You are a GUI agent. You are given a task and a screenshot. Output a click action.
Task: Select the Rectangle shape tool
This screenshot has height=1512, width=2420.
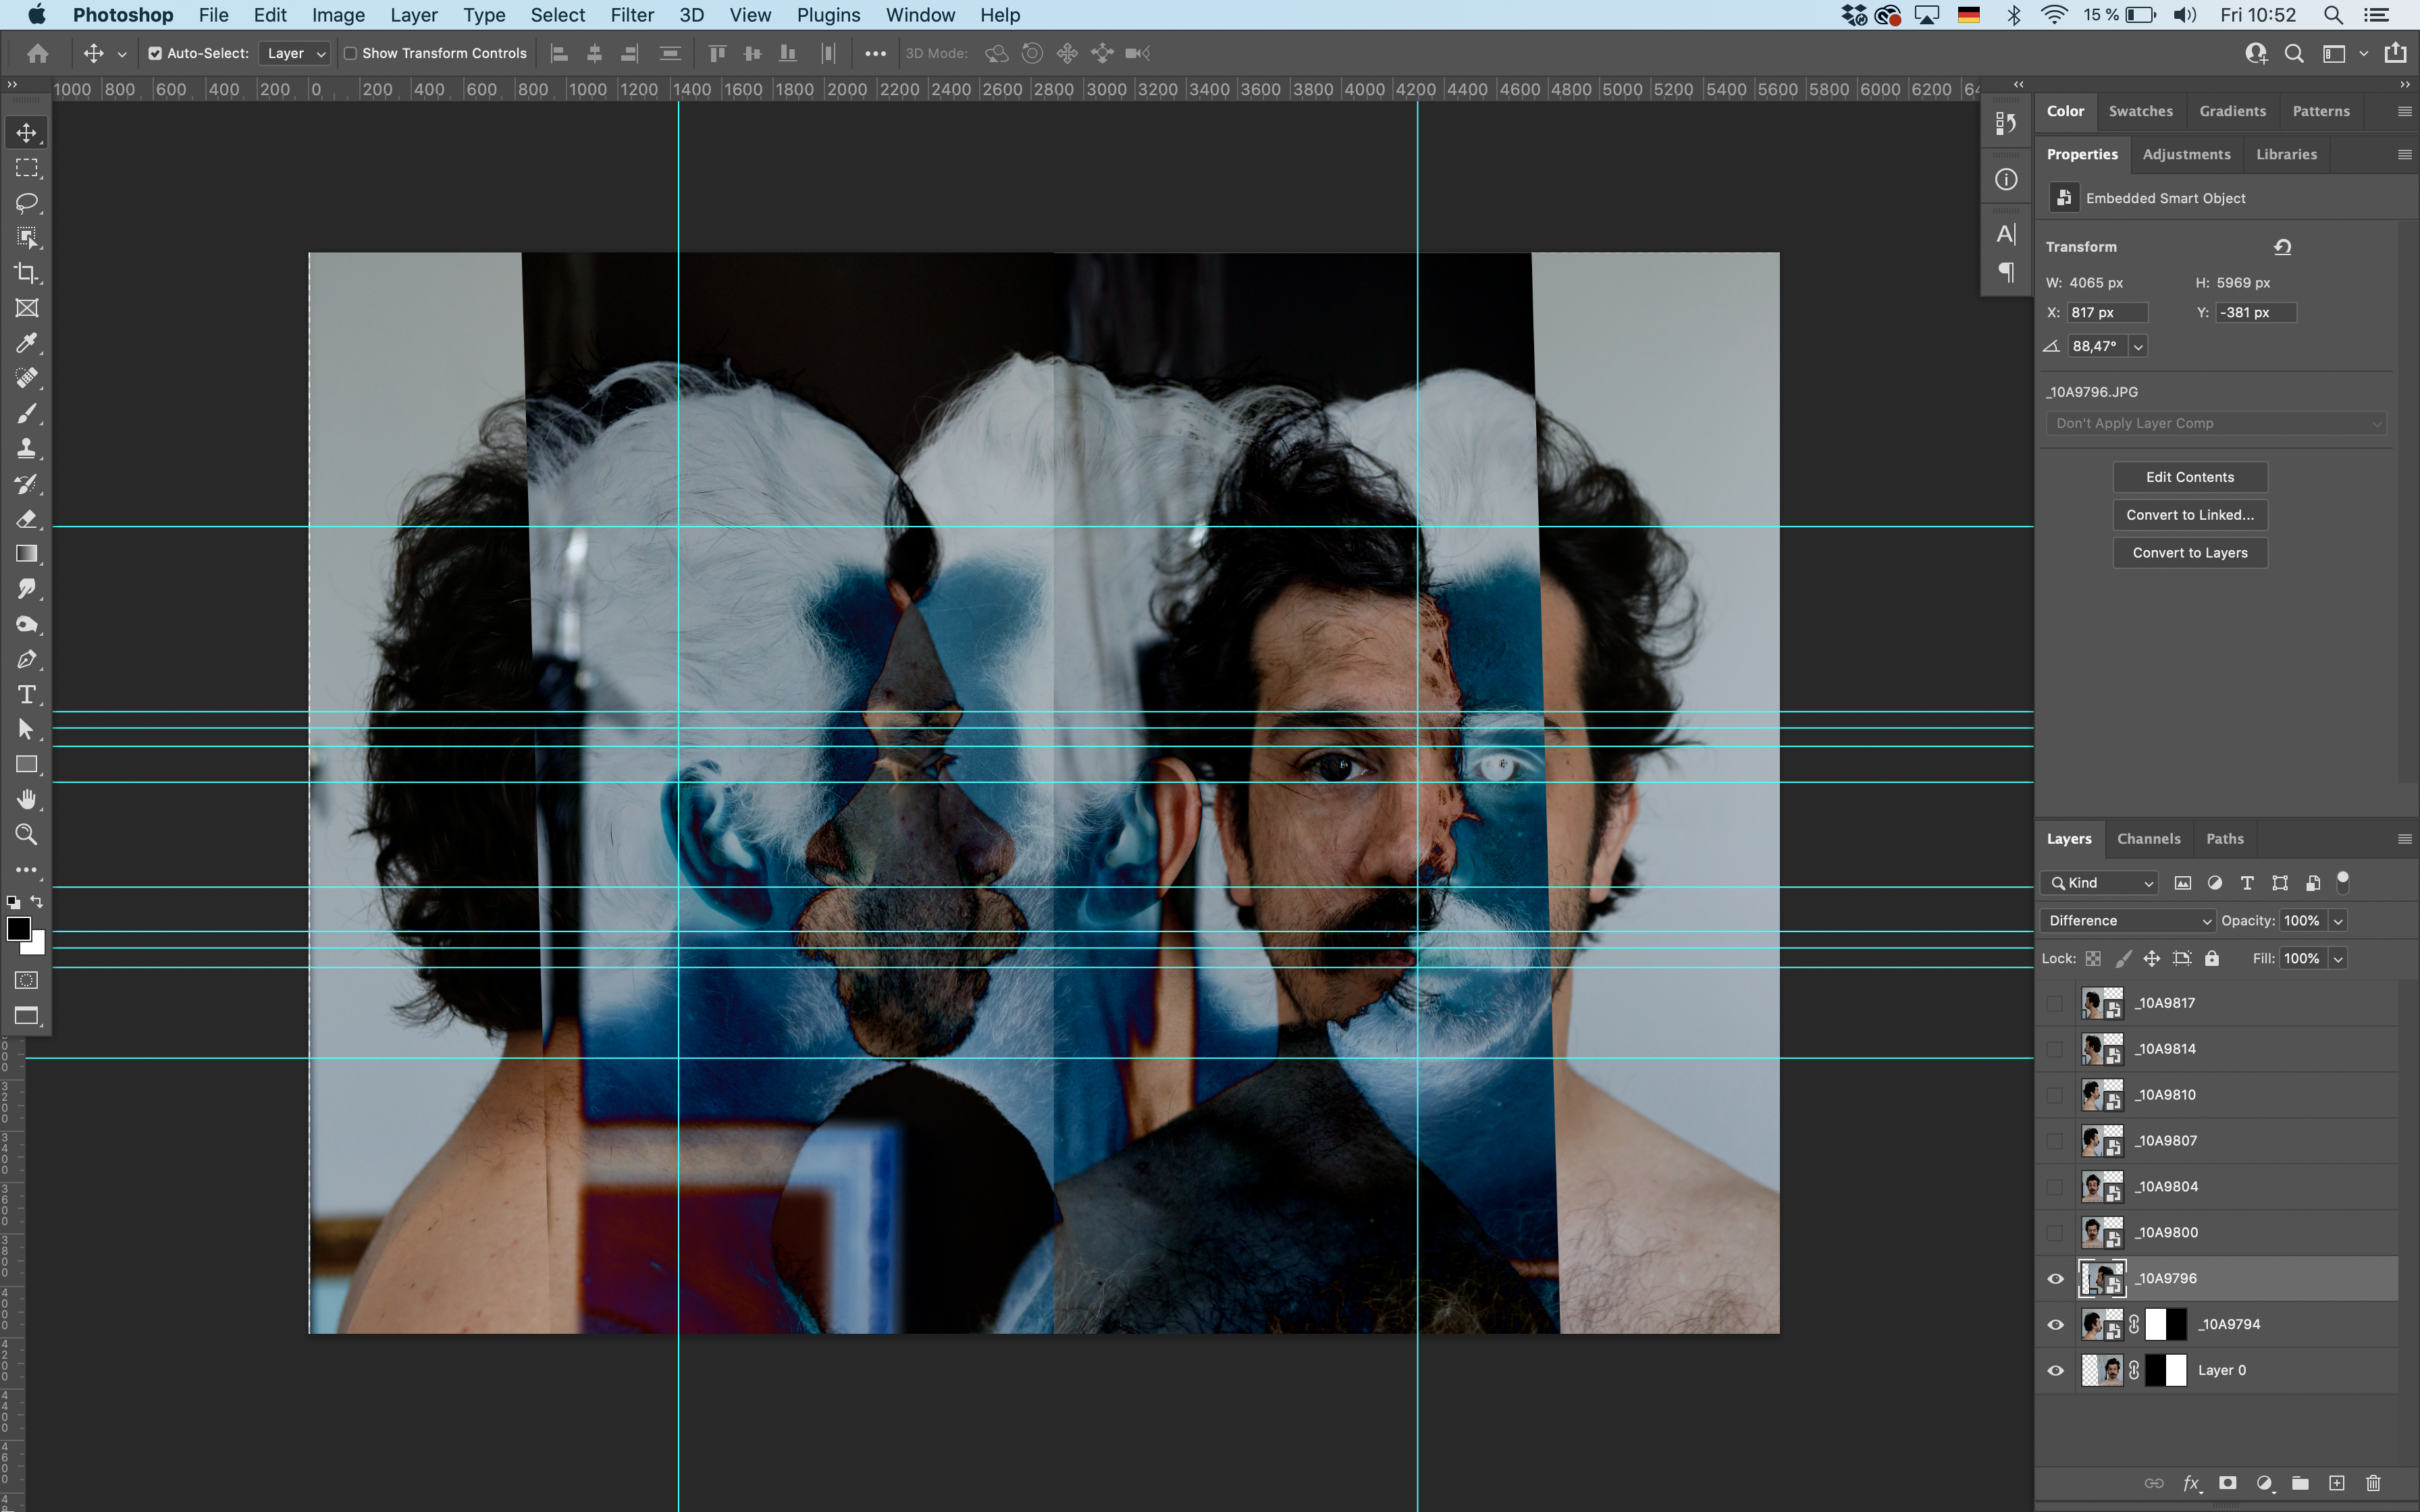pos(27,765)
